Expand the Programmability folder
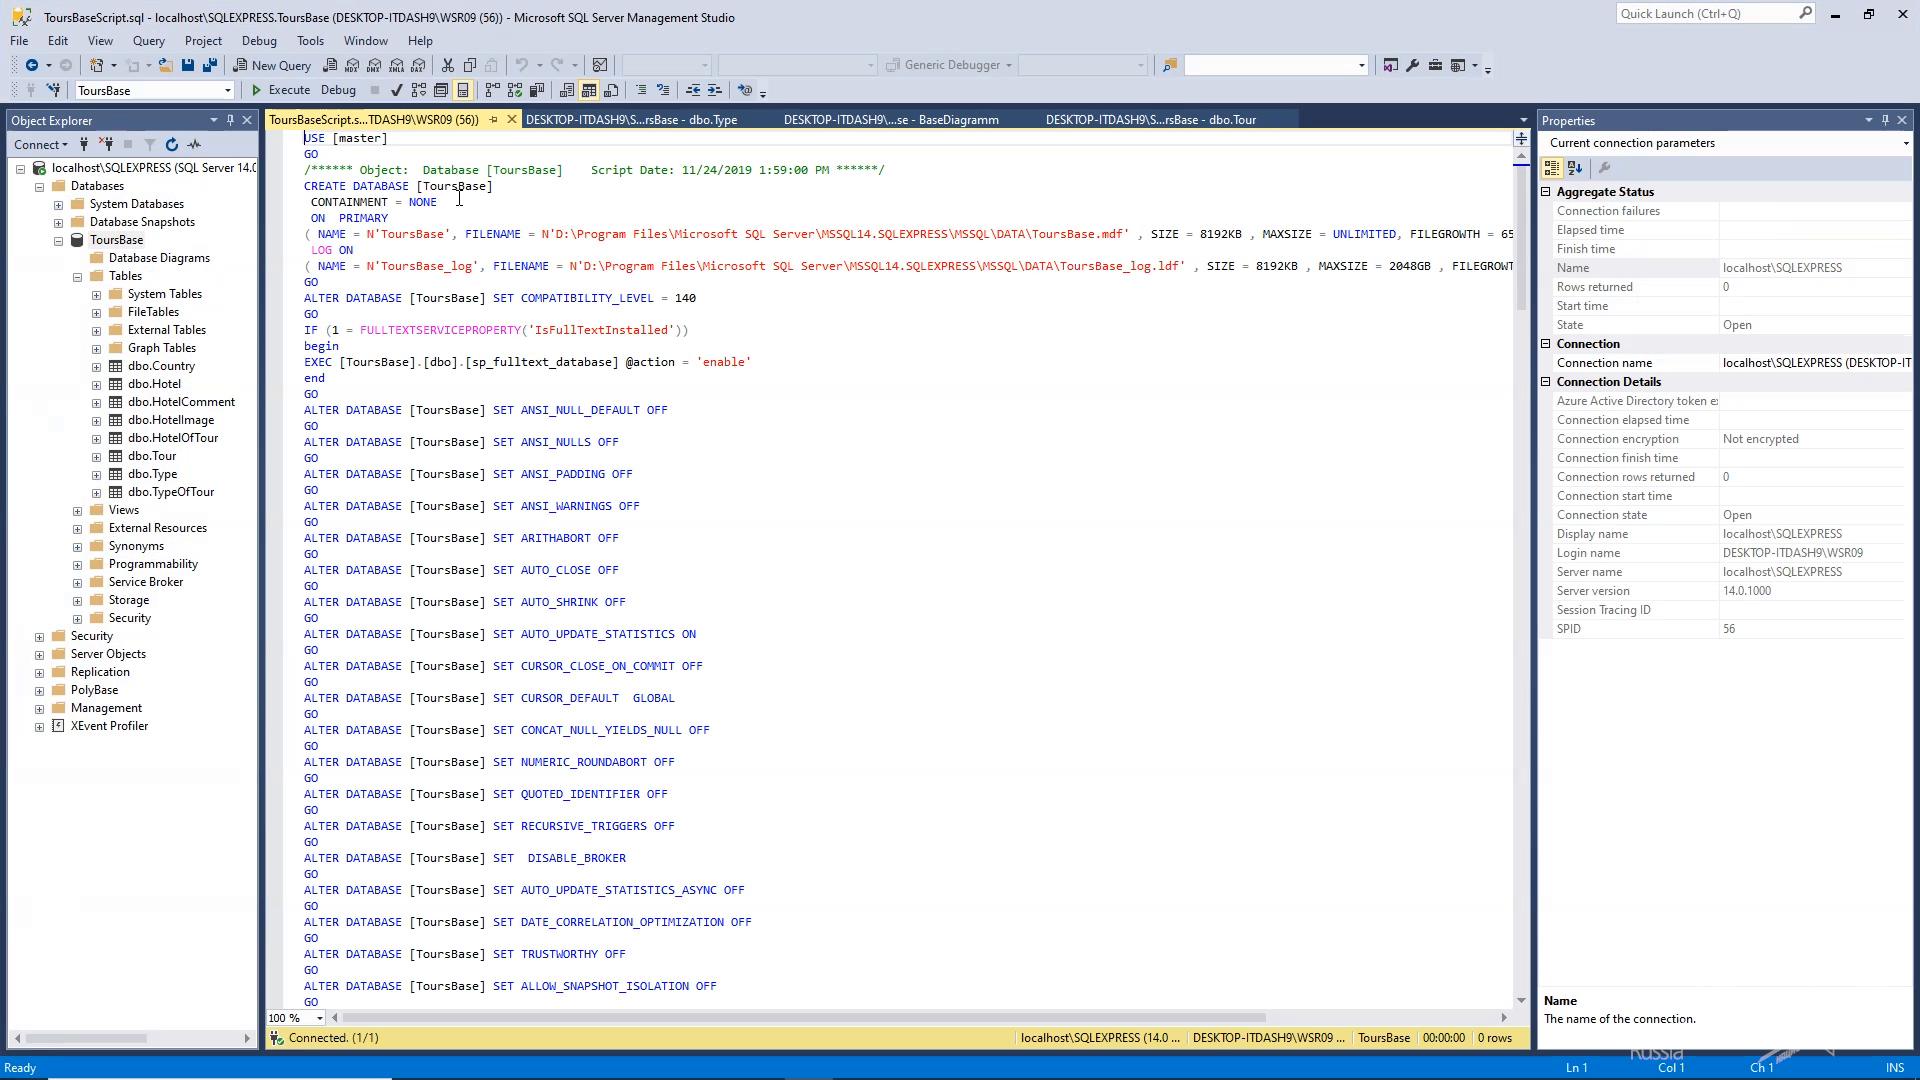 click(x=78, y=564)
